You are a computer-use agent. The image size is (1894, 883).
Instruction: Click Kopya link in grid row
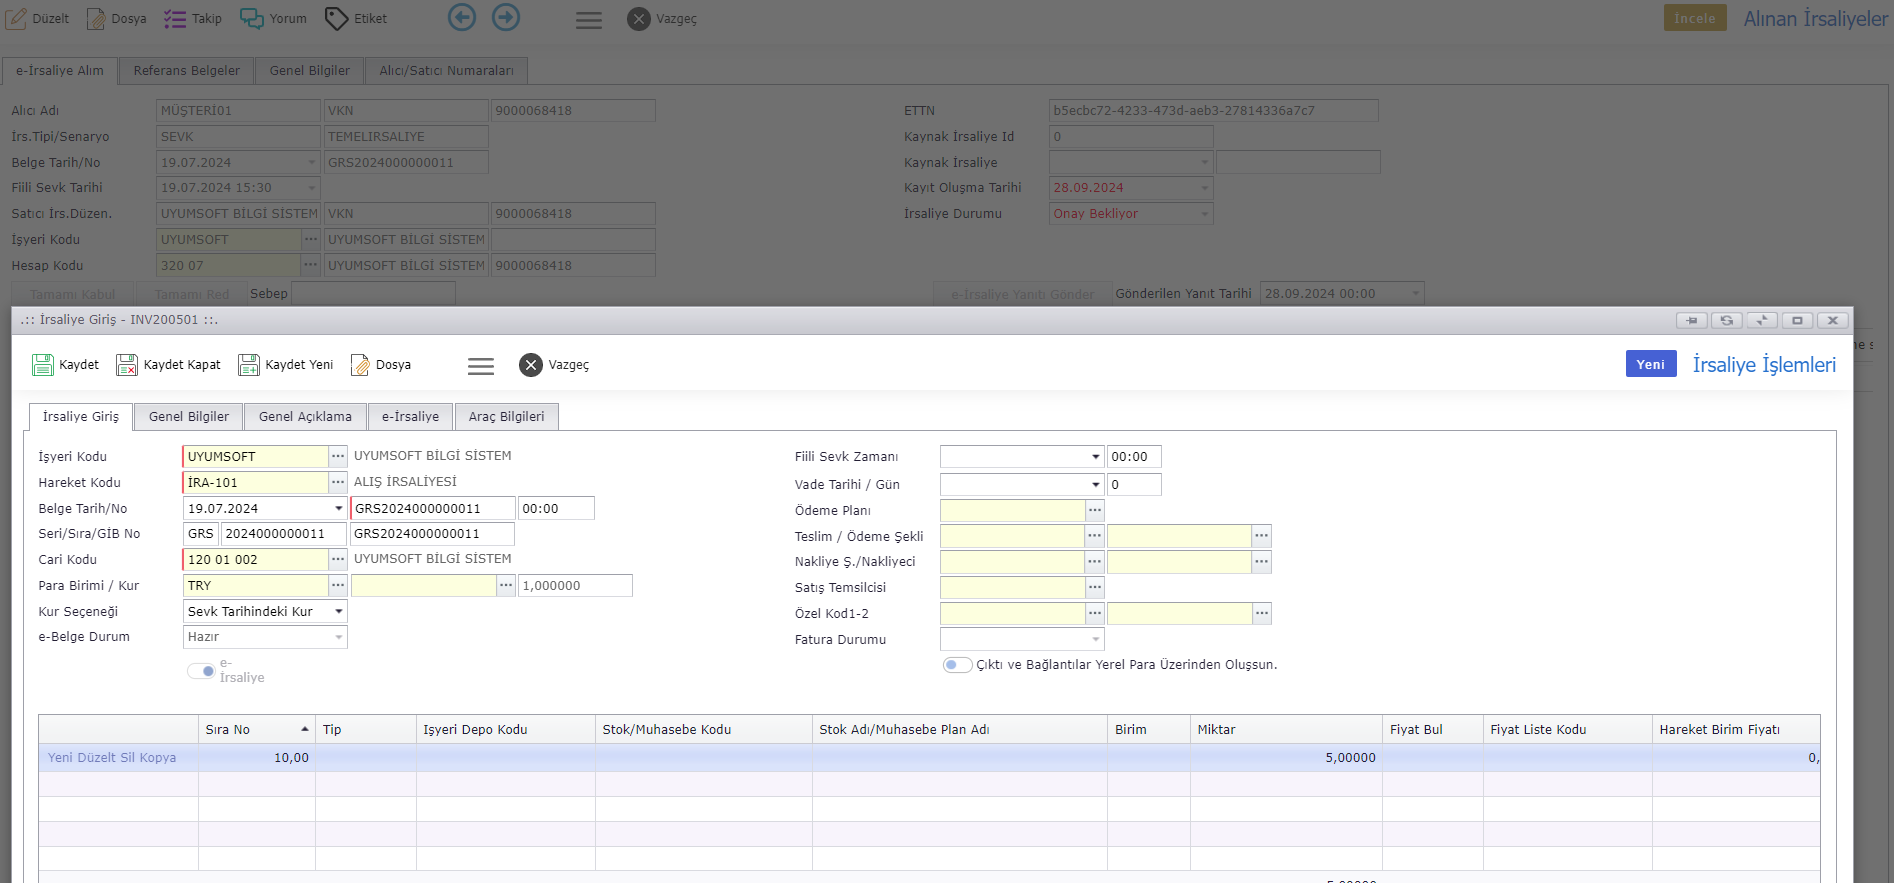point(158,758)
